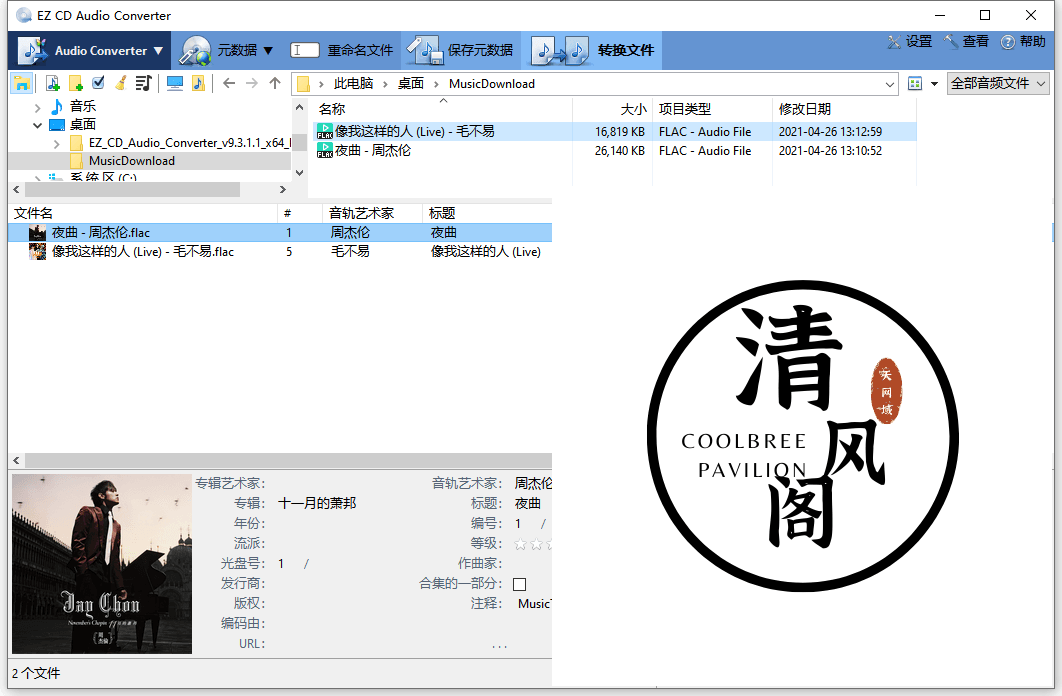Screen dimensions: 1062x696
Task: Click the 音轨艺术家 field value 周杰伦
Action: pyautogui.click(x=533, y=483)
